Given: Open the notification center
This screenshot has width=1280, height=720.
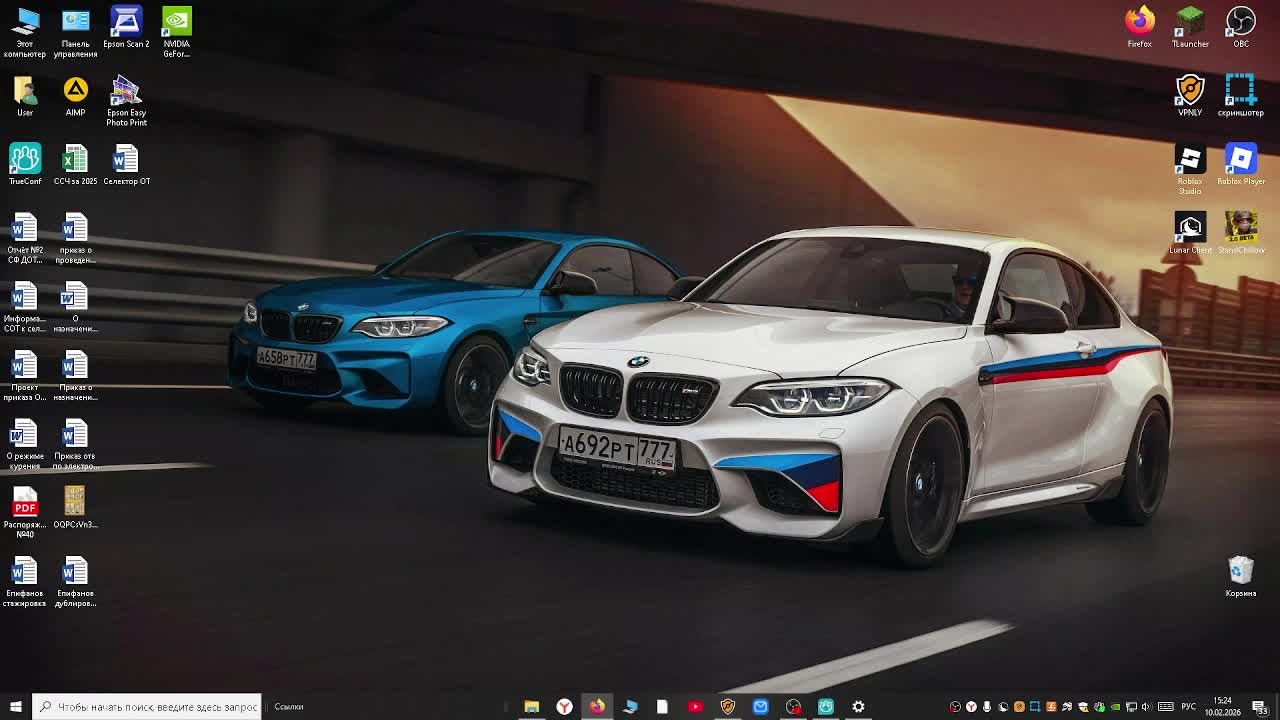Looking at the screenshot, I should 1259,707.
